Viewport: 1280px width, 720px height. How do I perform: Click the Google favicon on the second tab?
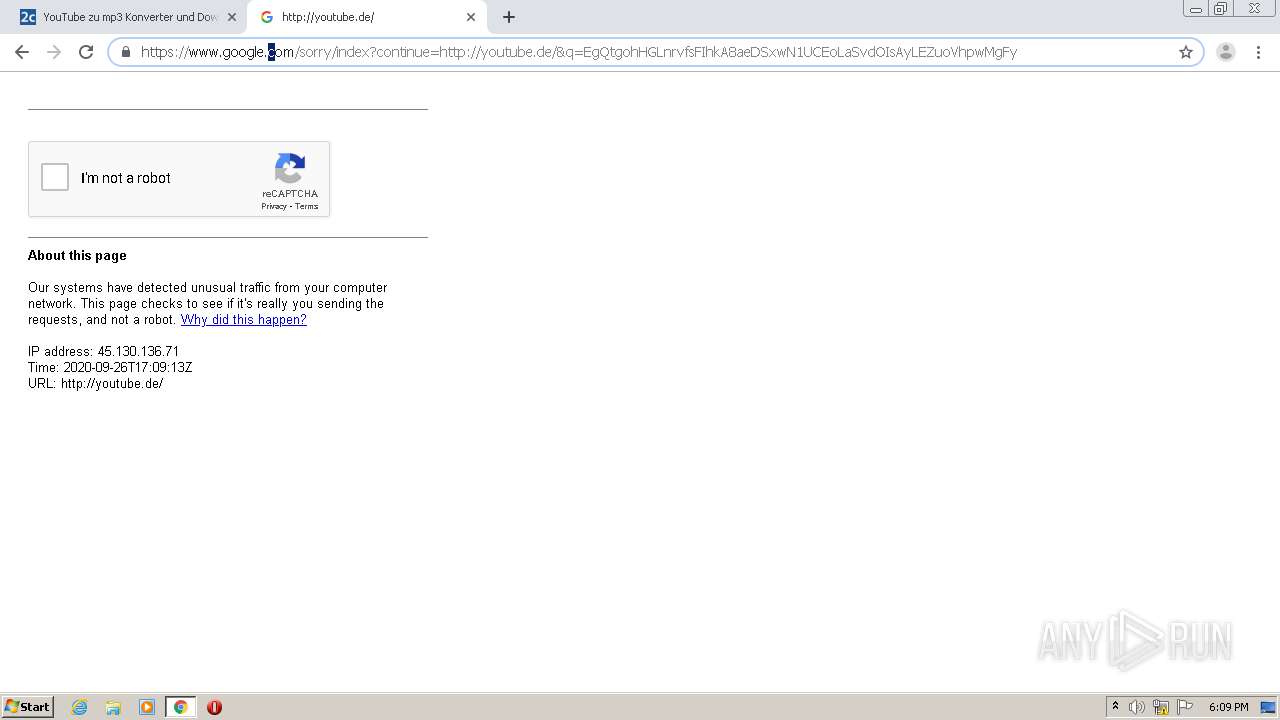click(x=267, y=17)
